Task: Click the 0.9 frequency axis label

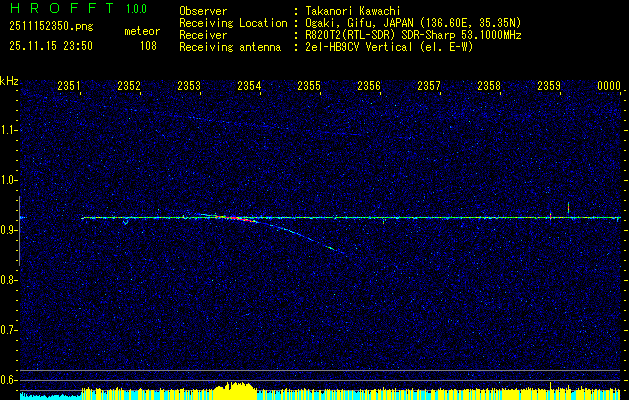Action: tap(7, 230)
